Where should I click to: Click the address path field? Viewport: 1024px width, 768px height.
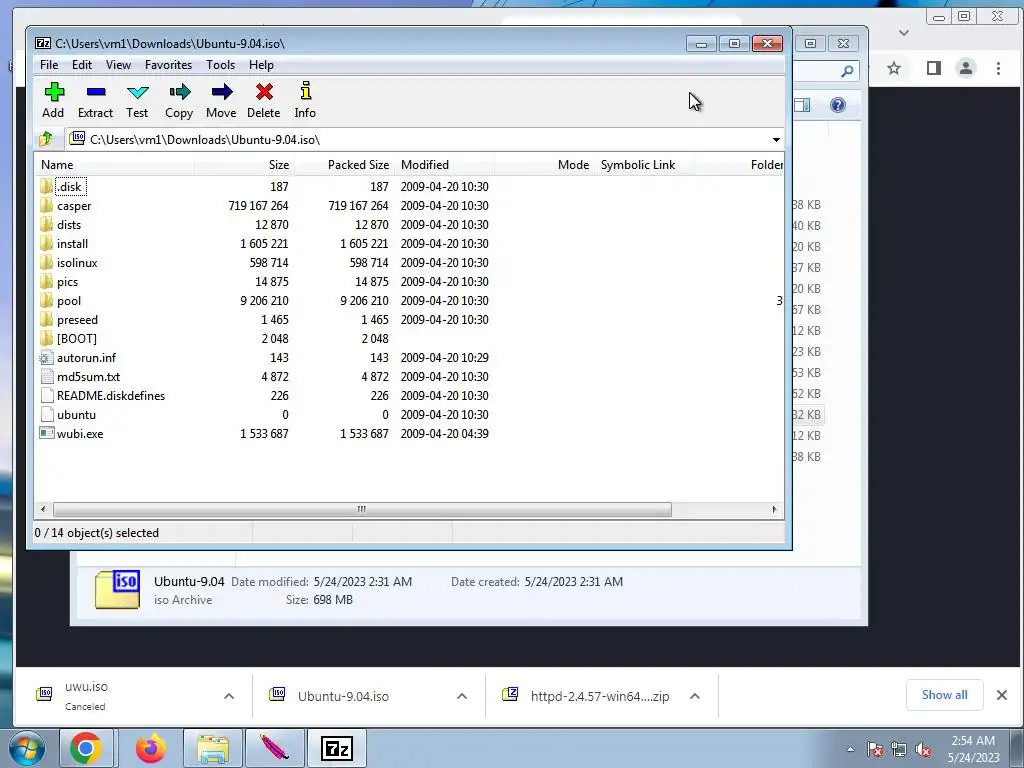coord(418,140)
